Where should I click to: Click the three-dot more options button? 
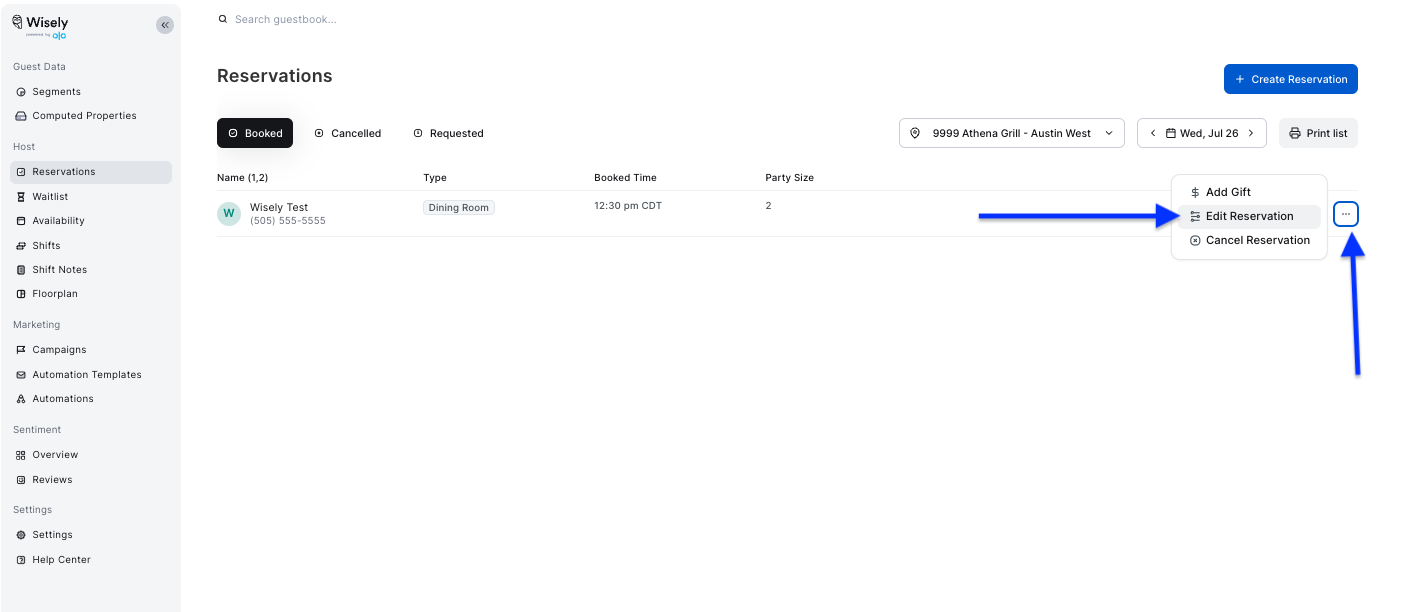1345,214
